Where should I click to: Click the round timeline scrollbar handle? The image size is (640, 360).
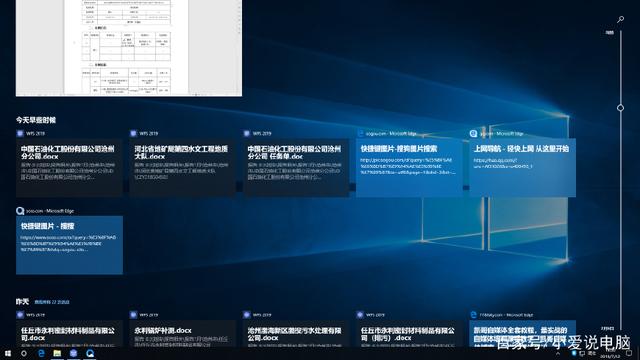point(620,108)
